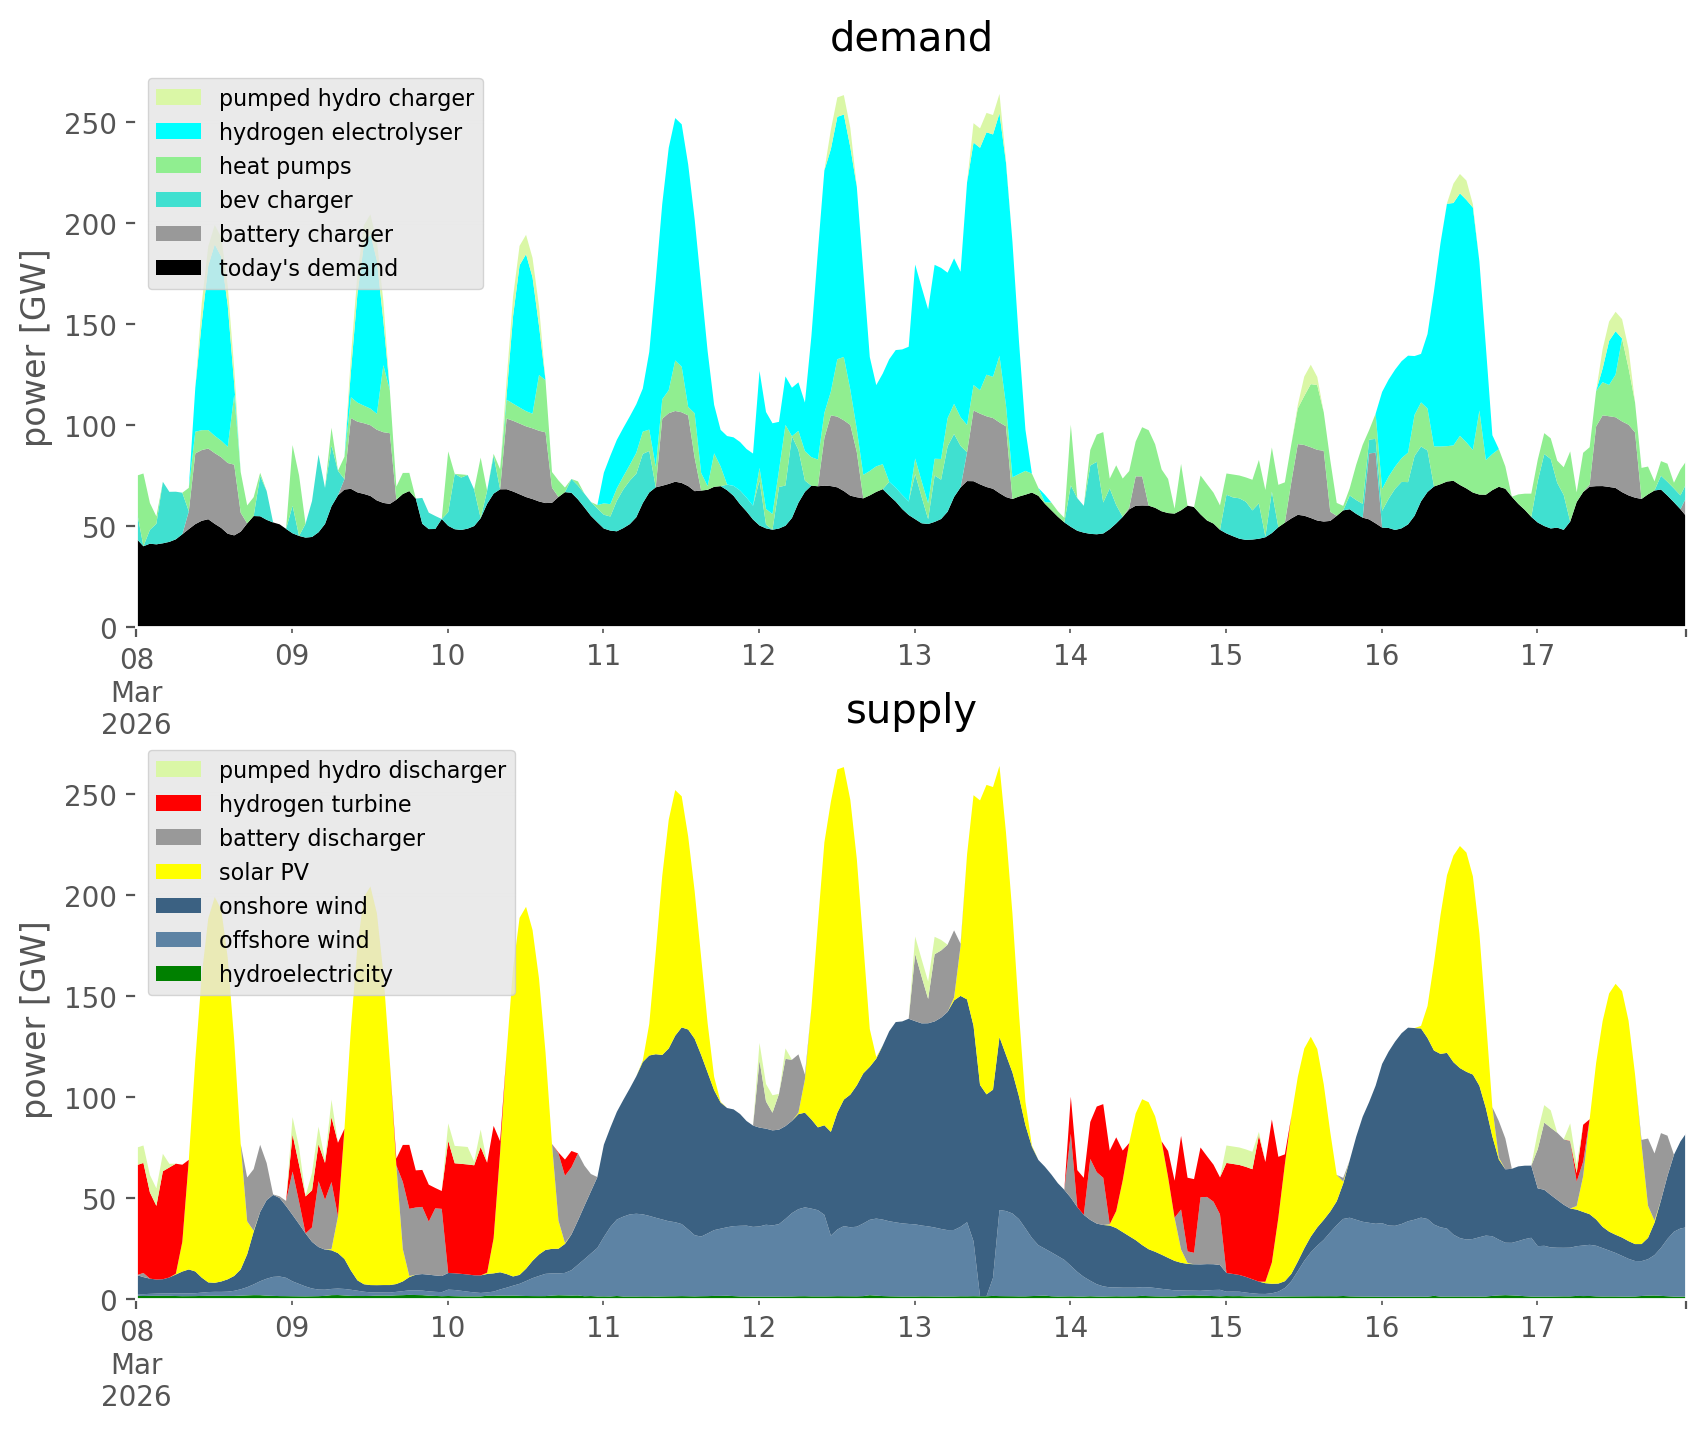Click the green hydroelectricity legend swatch
1706x1431 pixels.
(x=179, y=974)
